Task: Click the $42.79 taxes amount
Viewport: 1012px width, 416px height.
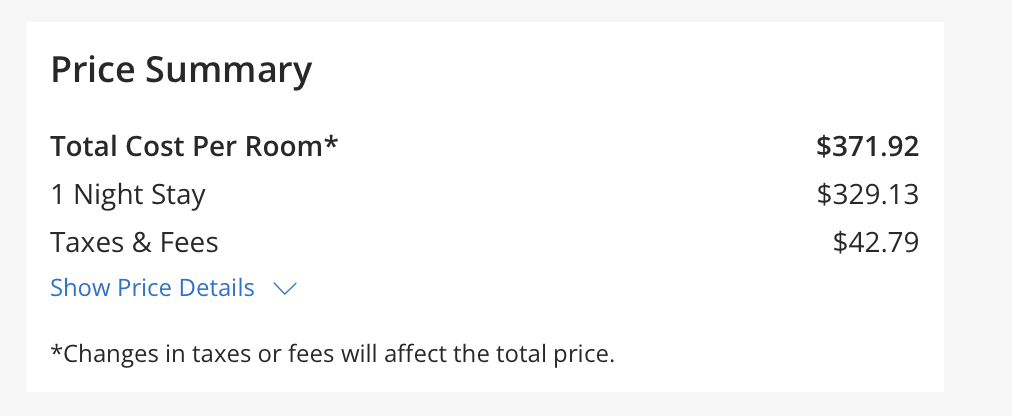Action: [x=876, y=243]
